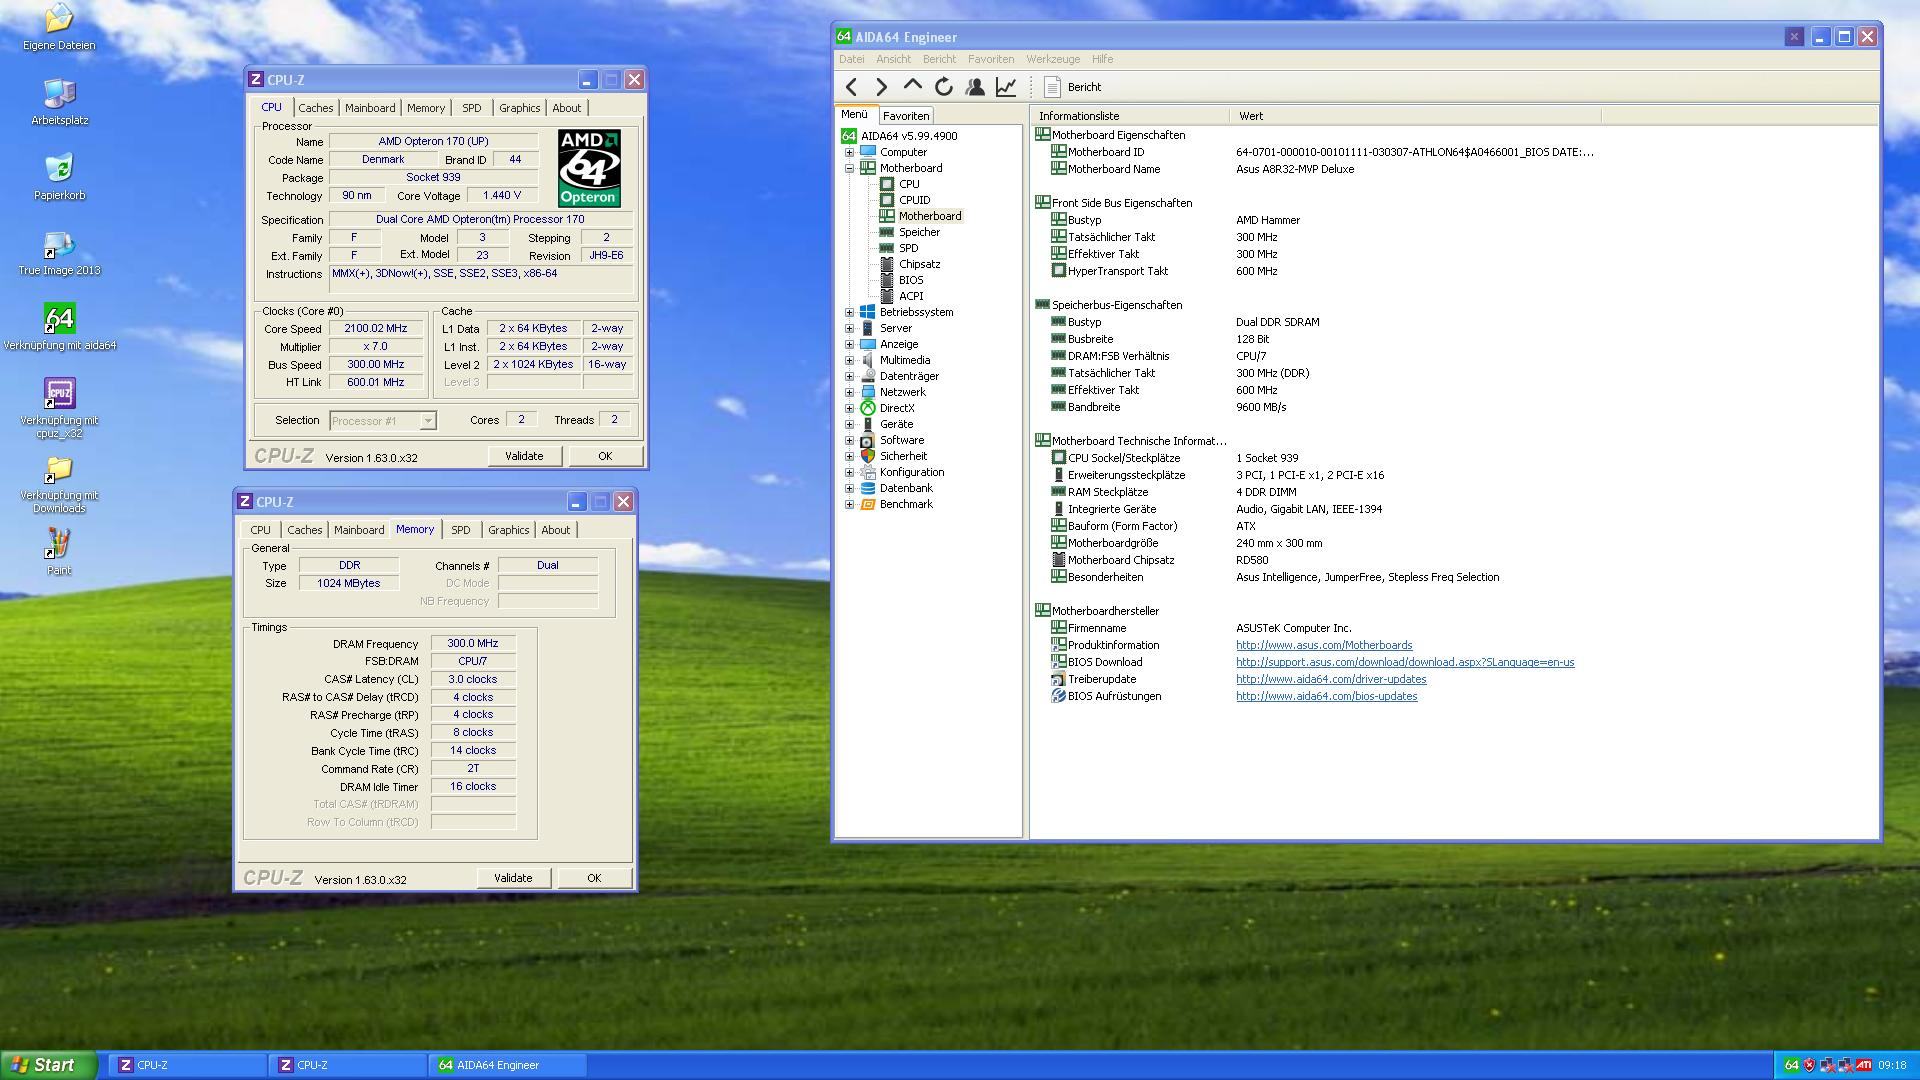1920x1080 pixels.
Task: Collapse the Motherboard tree node
Action: pos(849,168)
